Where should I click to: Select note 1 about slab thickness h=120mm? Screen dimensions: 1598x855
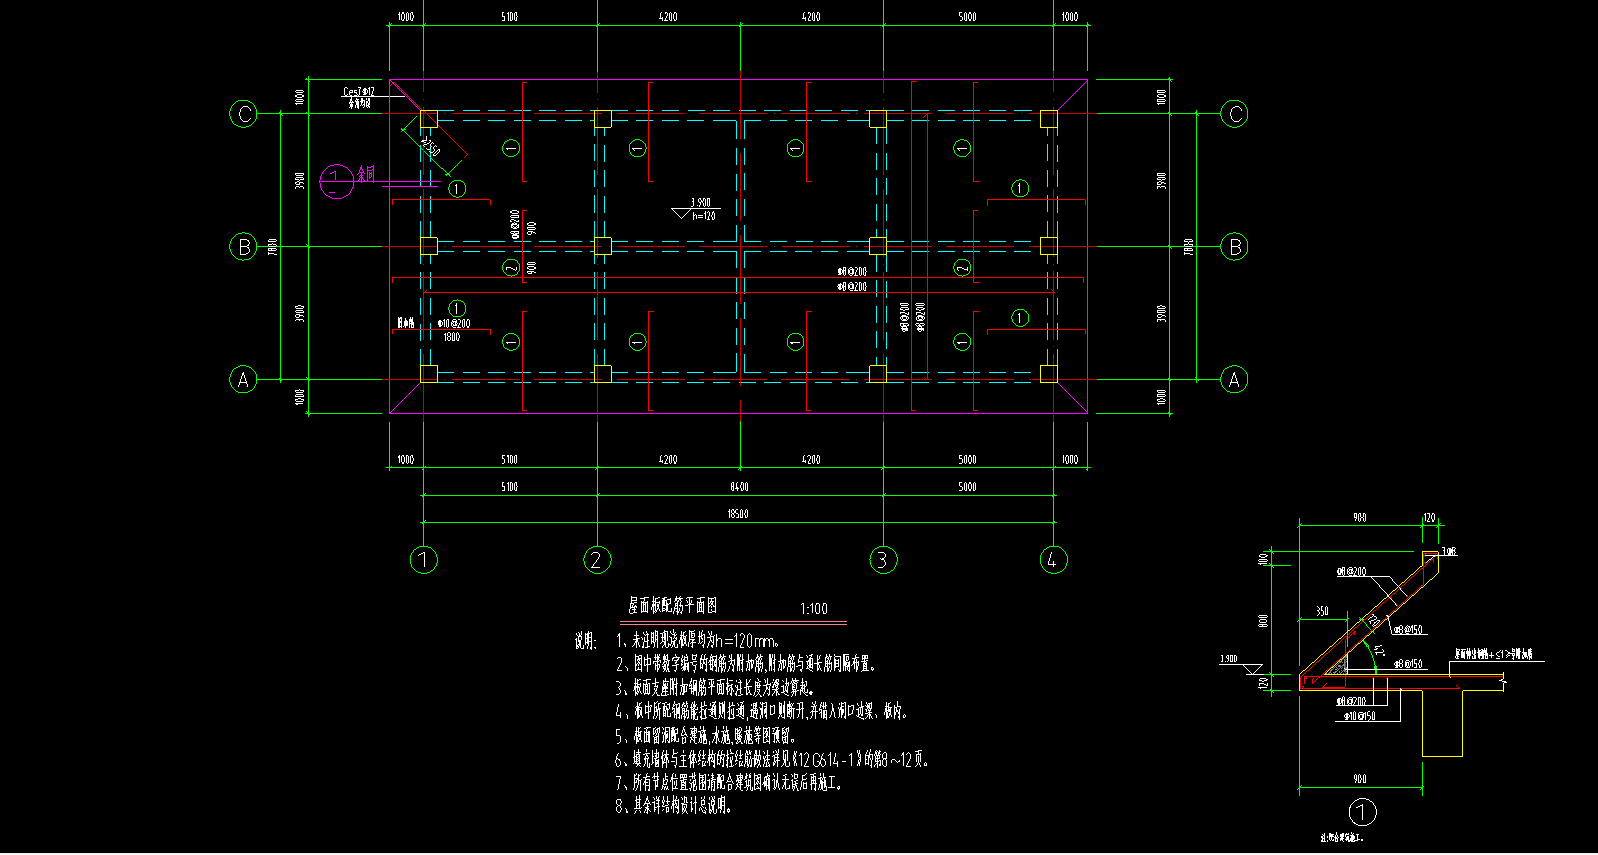pos(698,641)
